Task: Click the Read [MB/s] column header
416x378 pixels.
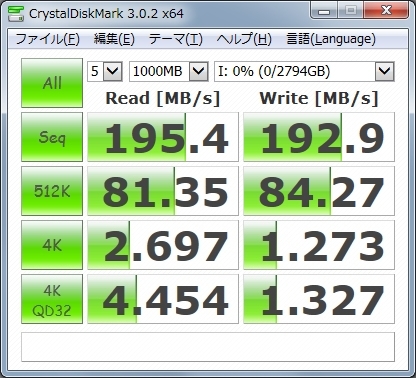Action: pyautogui.click(x=163, y=98)
